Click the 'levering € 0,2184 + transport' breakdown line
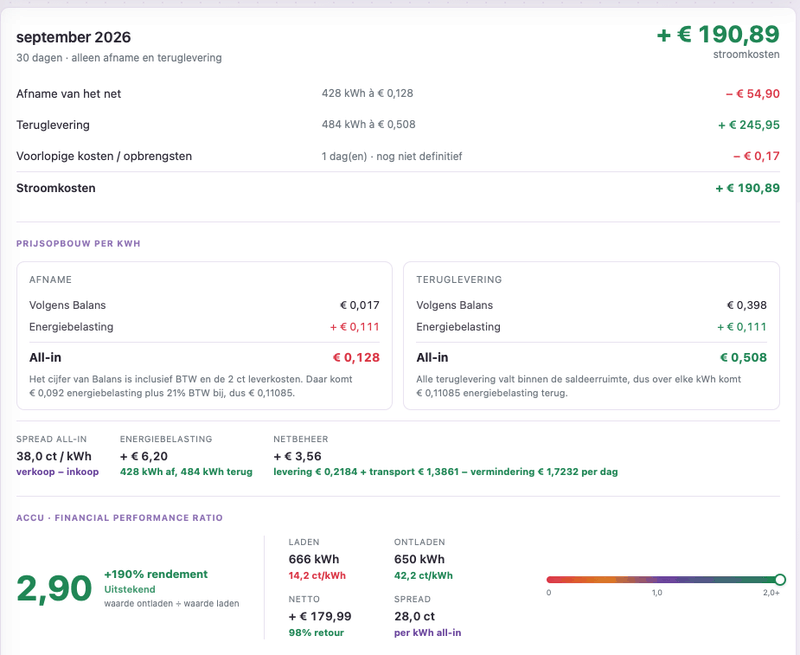Viewport: 800px width, 655px height. point(445,472)
